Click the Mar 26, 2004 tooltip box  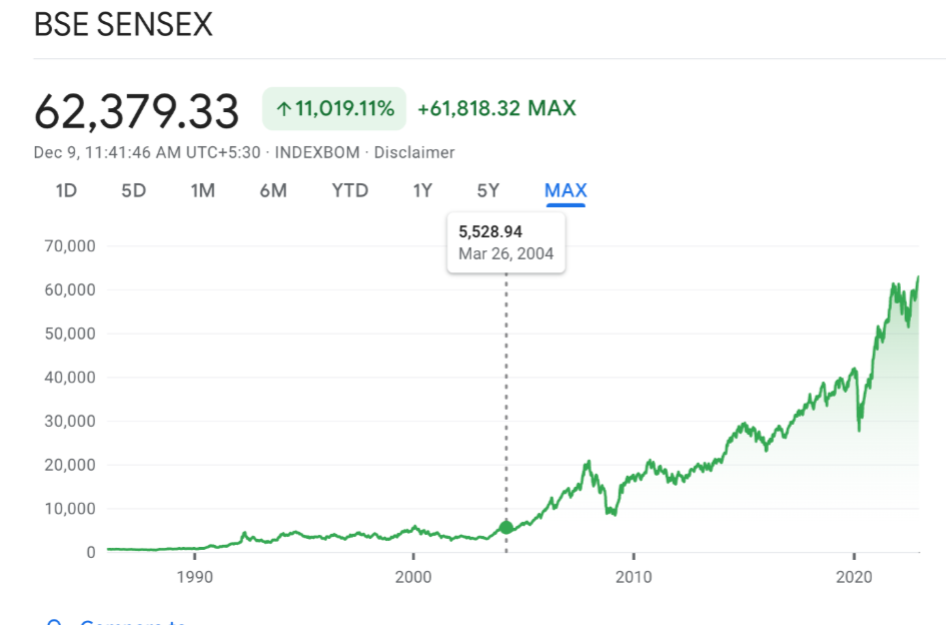point(506,243)
